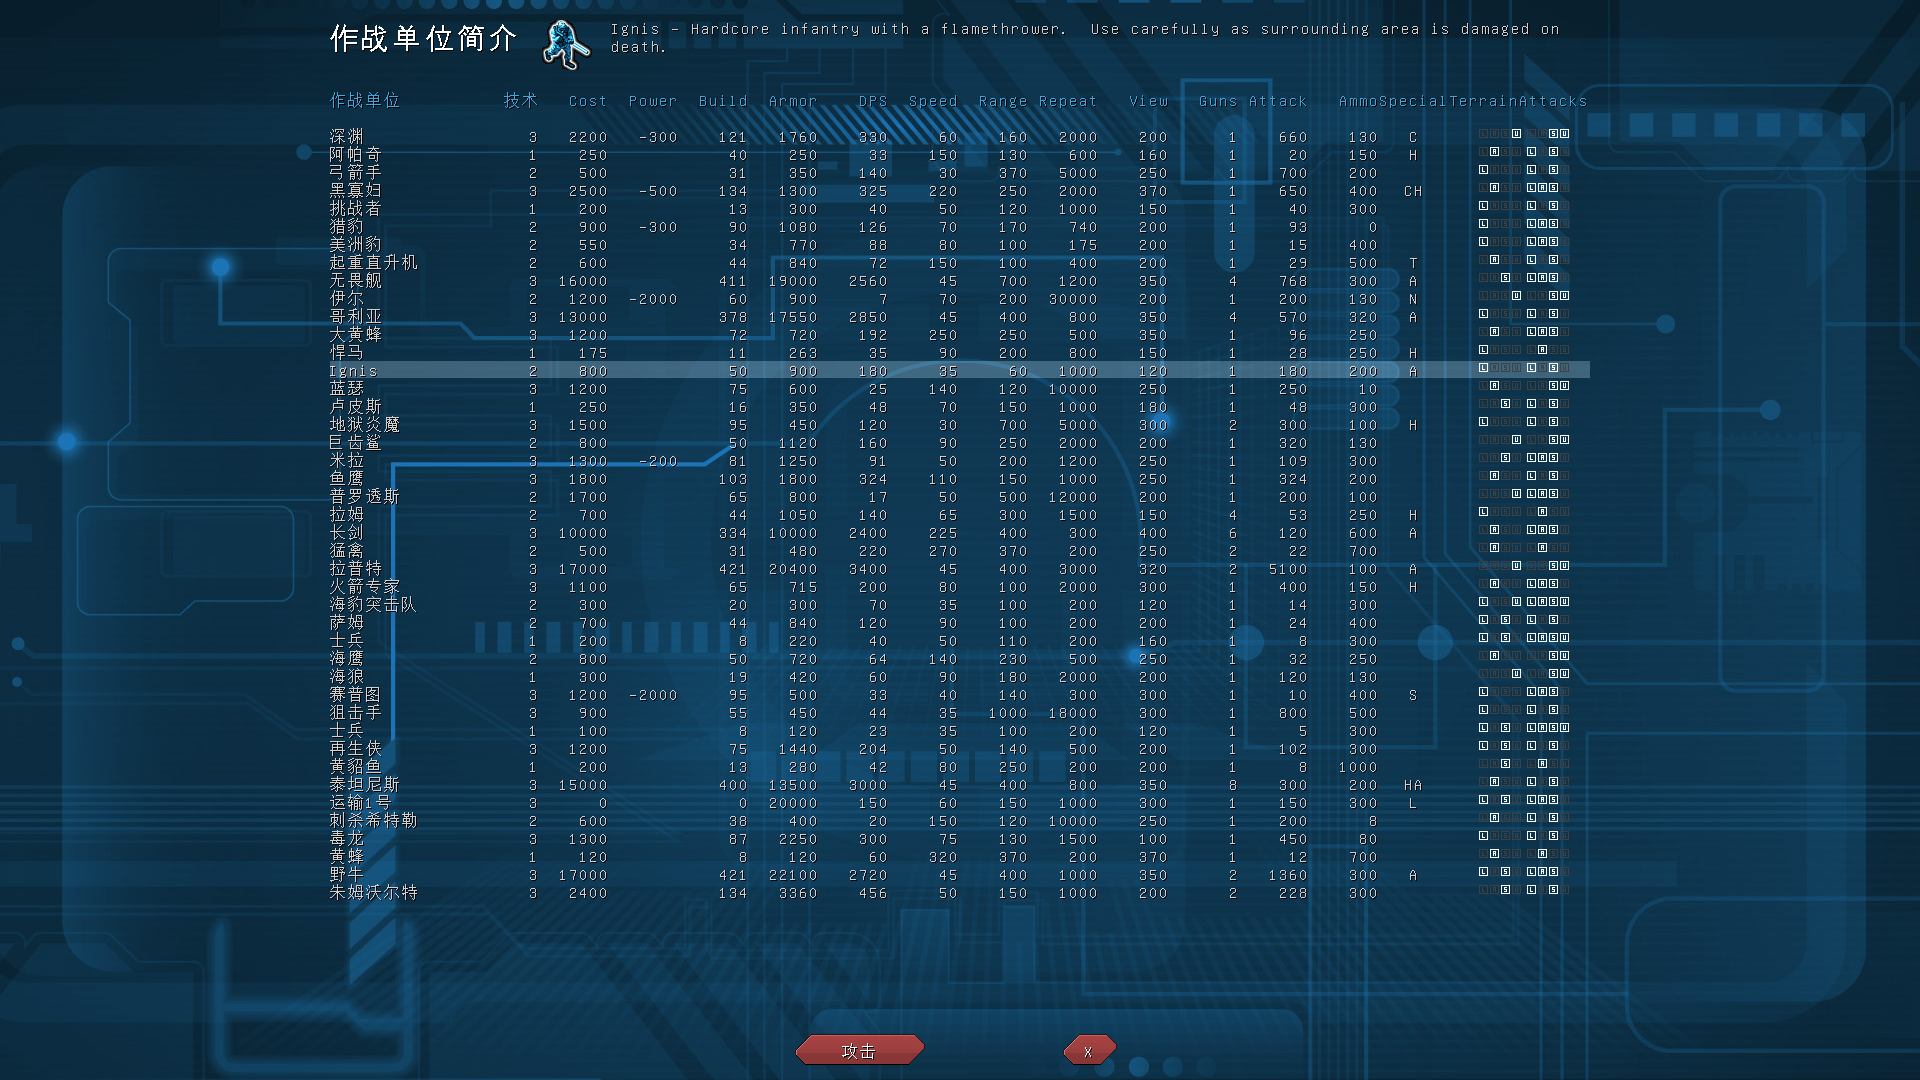Click the 技术 column header

pyautogui.click(x=520, y=100)
